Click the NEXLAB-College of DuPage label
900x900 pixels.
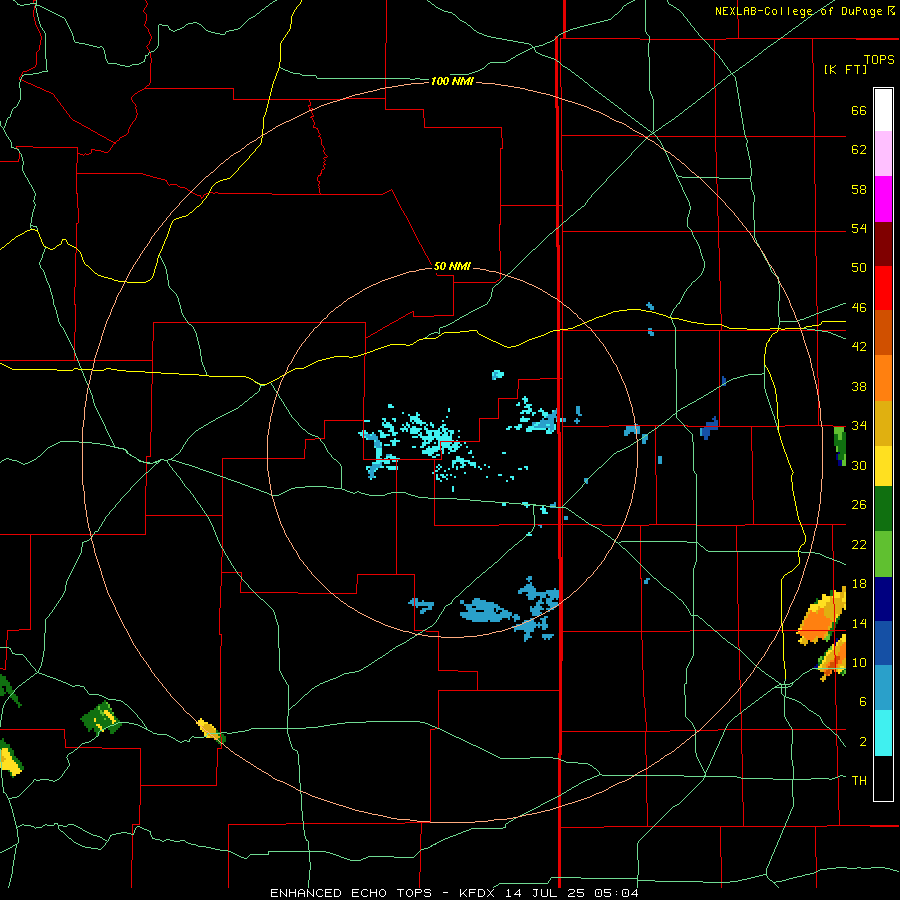pos(800,11)
